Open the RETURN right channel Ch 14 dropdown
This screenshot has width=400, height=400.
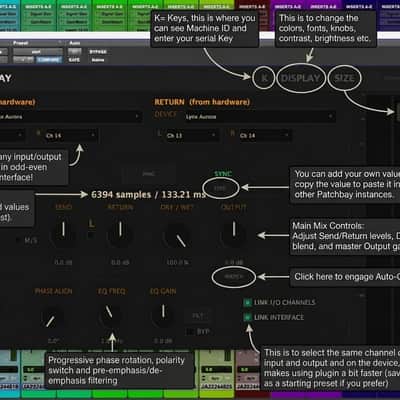pyautogui.click(x=265, y=136)
